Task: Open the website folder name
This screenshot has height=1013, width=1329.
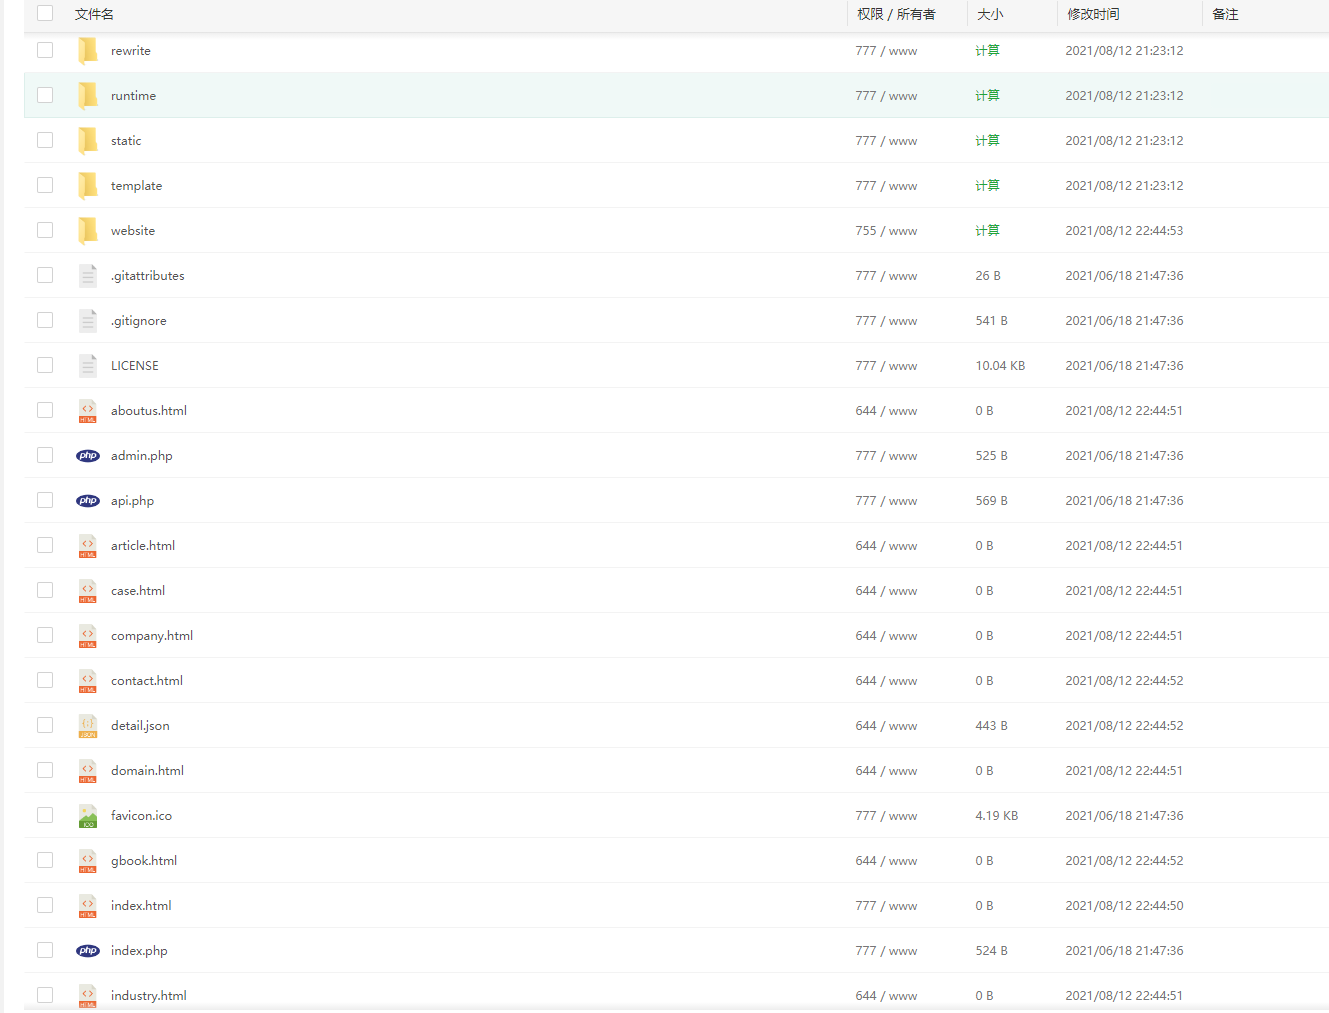Action: tap(133, 231)
